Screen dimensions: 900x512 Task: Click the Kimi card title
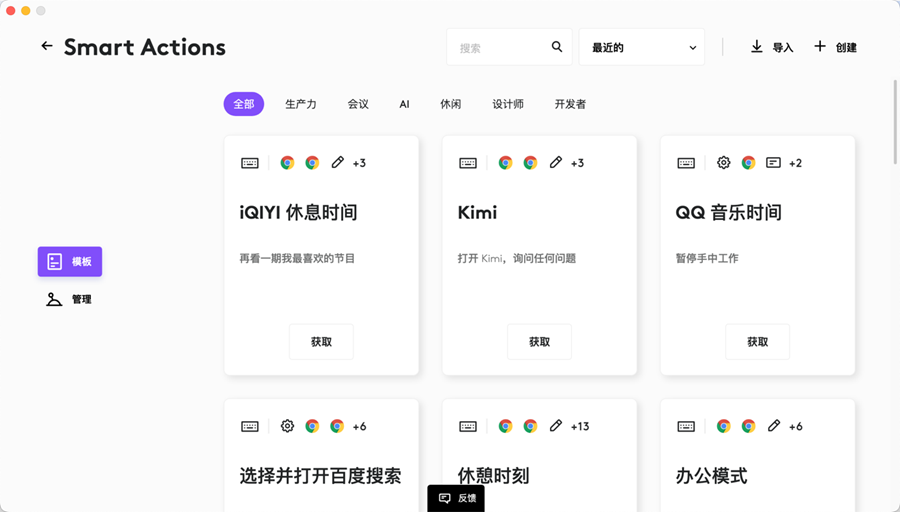(478, 212)
